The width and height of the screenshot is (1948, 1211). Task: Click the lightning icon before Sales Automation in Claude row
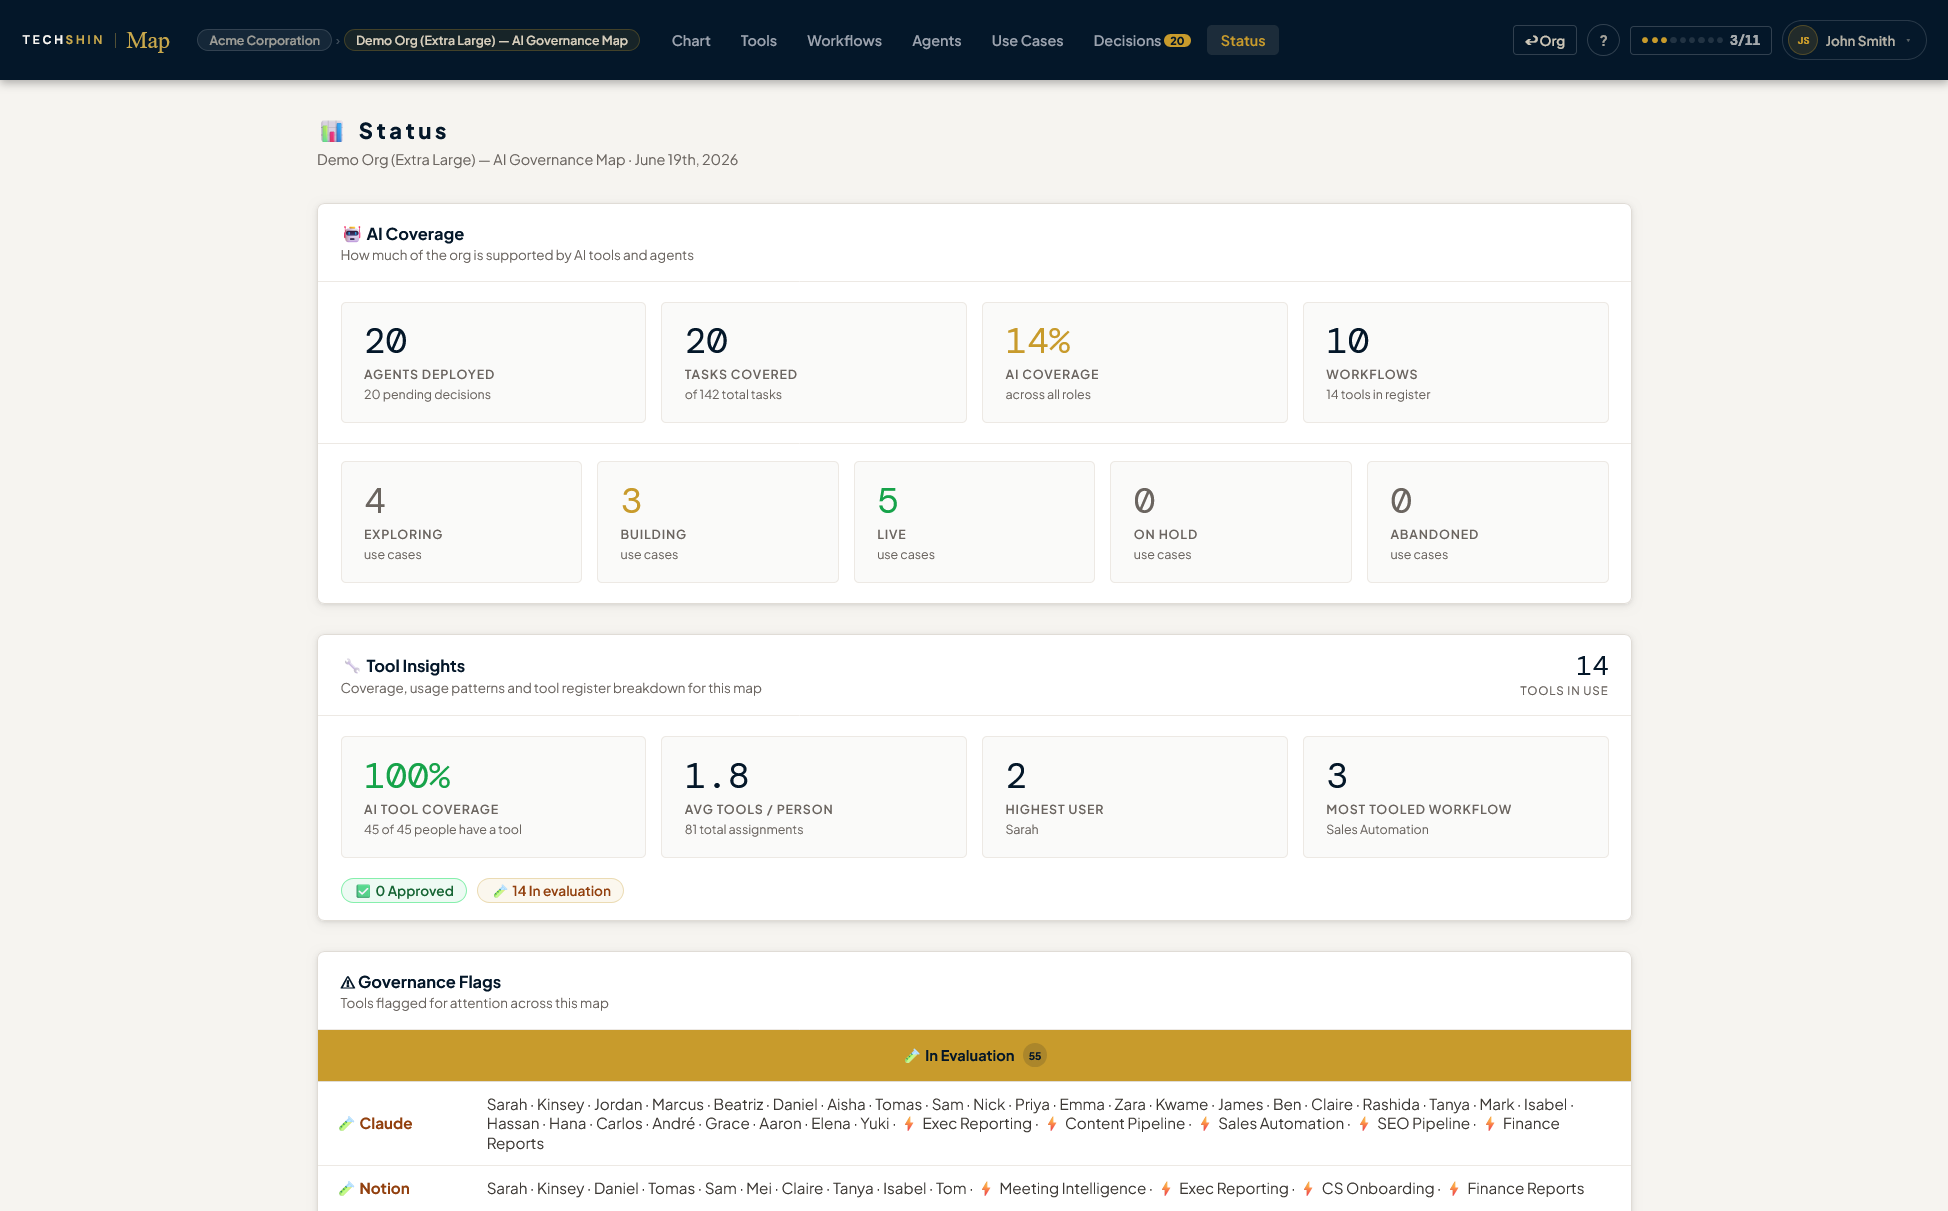click(x=1205, y=1124)
